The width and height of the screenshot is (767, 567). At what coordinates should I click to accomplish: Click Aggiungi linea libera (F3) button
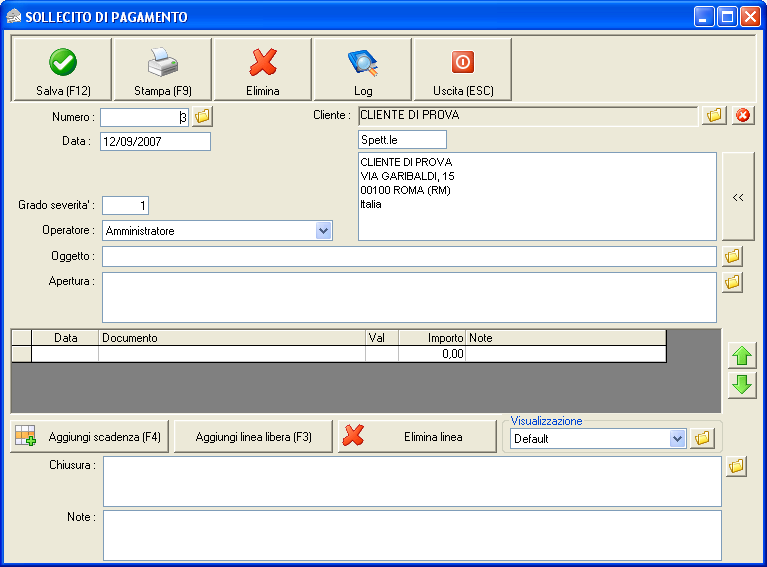coord(253,436)
